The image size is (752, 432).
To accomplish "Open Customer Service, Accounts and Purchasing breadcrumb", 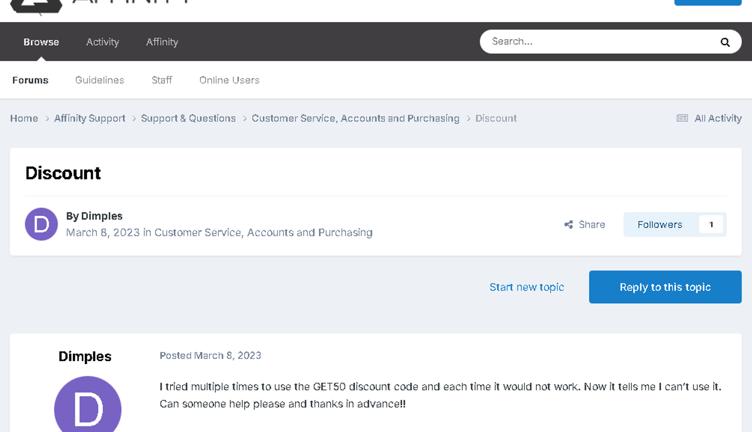I will coord(355,118).
